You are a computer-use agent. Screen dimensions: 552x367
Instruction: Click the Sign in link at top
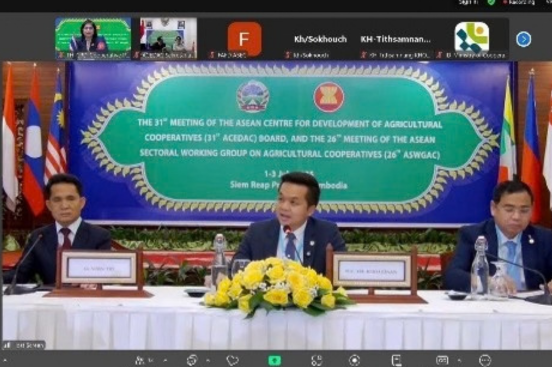[468, 2]
